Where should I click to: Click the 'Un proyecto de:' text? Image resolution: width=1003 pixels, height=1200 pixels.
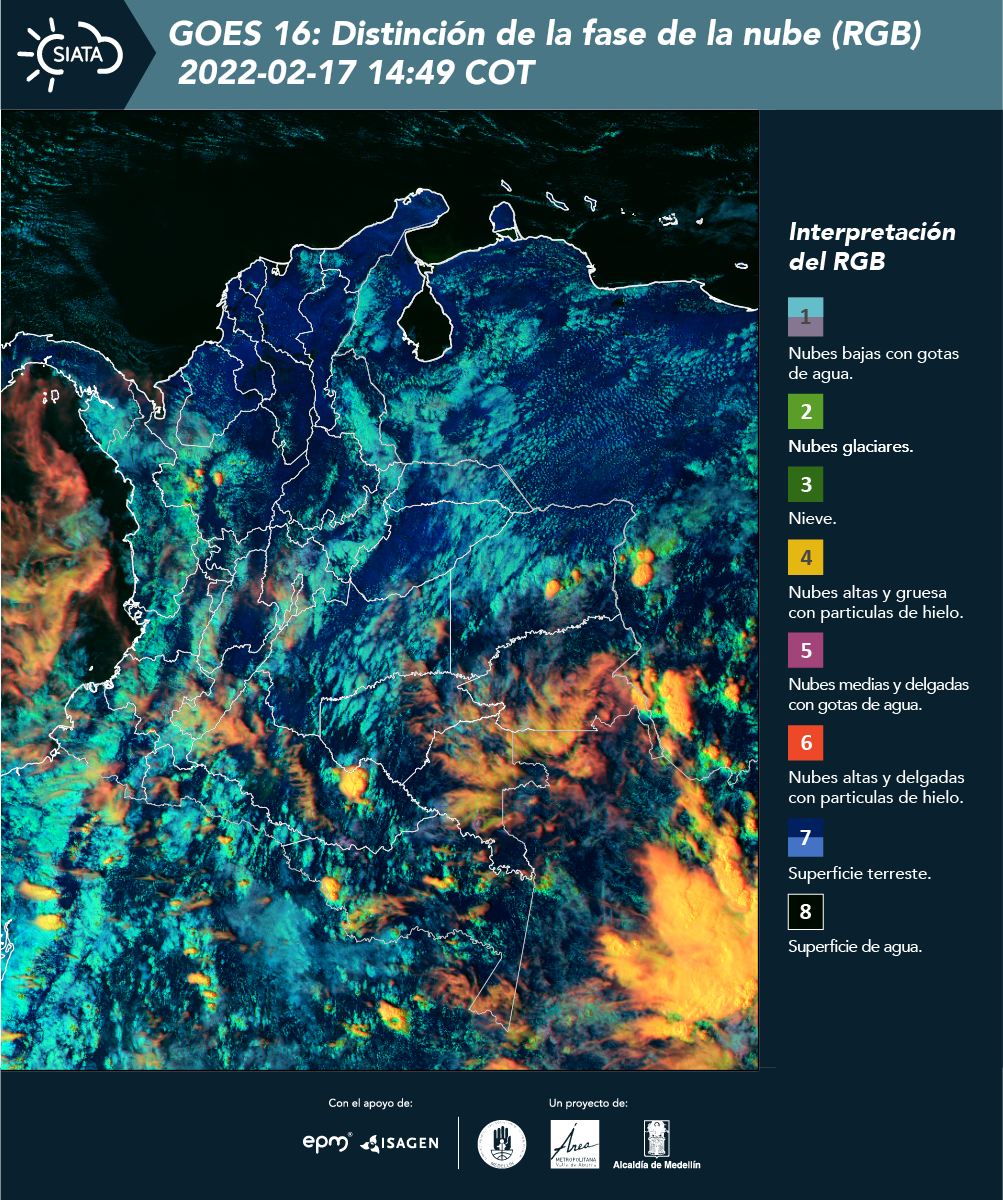pyautogui.click(x=588, y=1103)
